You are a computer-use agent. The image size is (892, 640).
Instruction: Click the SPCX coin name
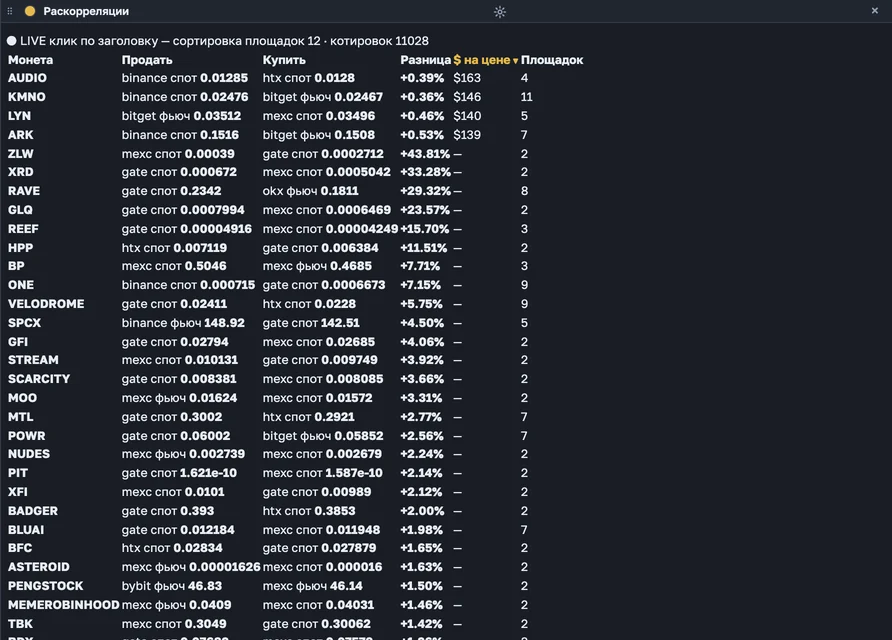click(24, 323)
